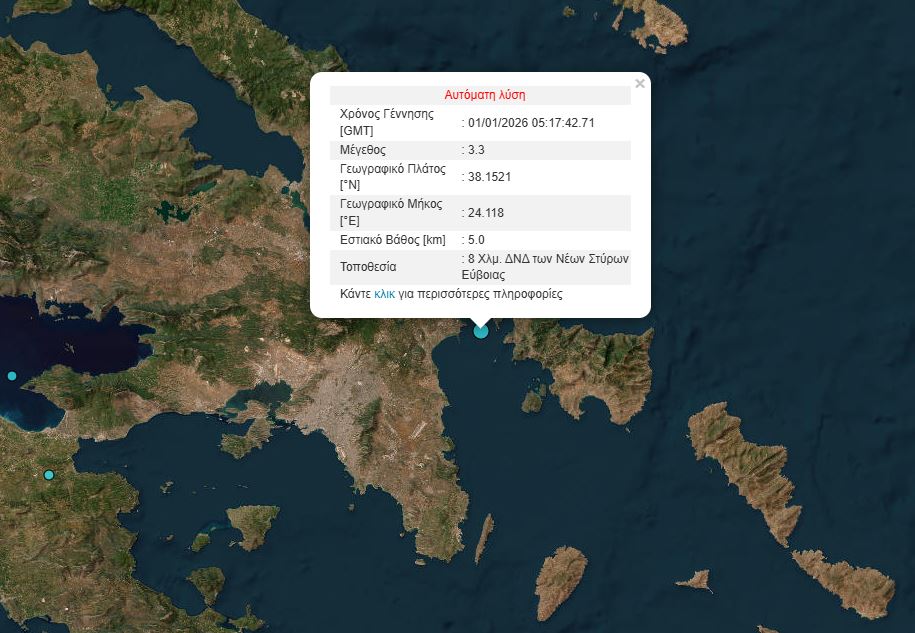
Task: Click Aegina island on the map
Action: 254,524
